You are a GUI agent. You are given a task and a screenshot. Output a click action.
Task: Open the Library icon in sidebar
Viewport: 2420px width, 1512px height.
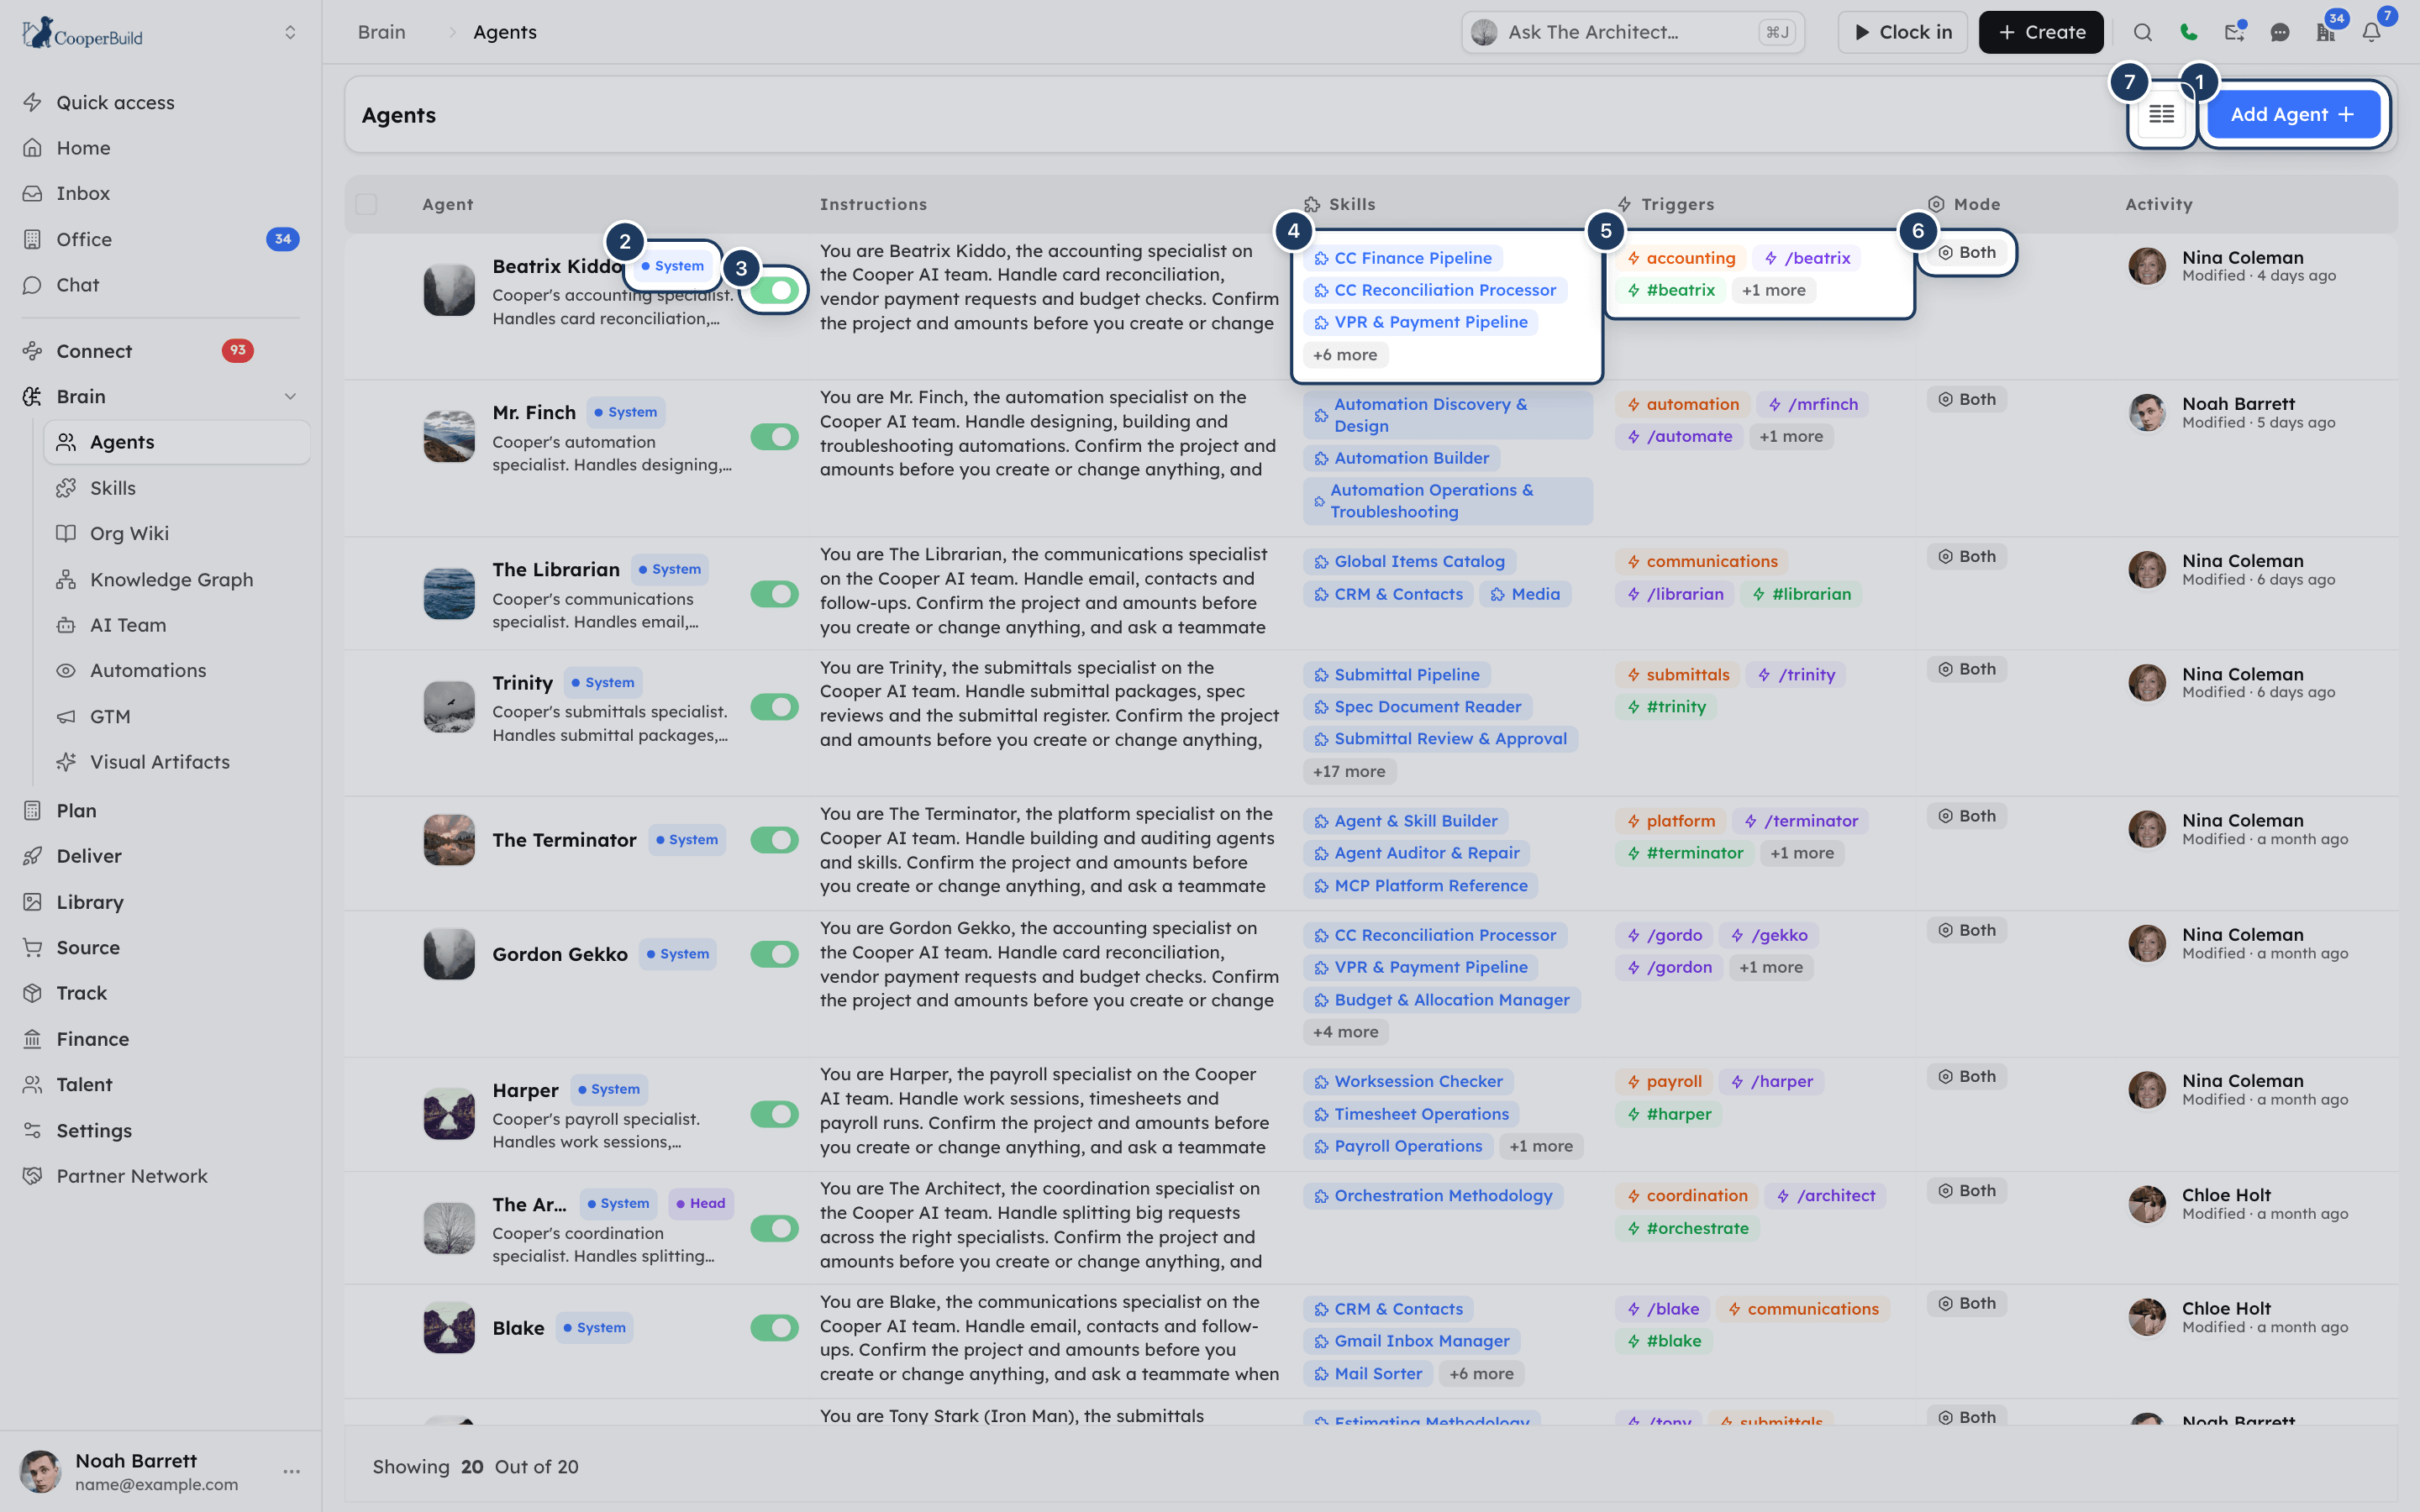coord(33,902)
